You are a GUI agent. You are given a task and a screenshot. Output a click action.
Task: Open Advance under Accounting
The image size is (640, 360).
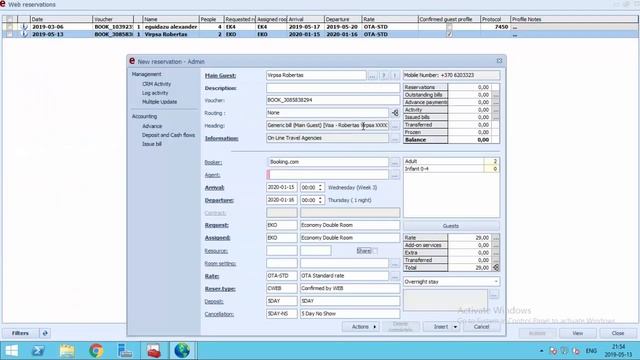pos(152,126)
